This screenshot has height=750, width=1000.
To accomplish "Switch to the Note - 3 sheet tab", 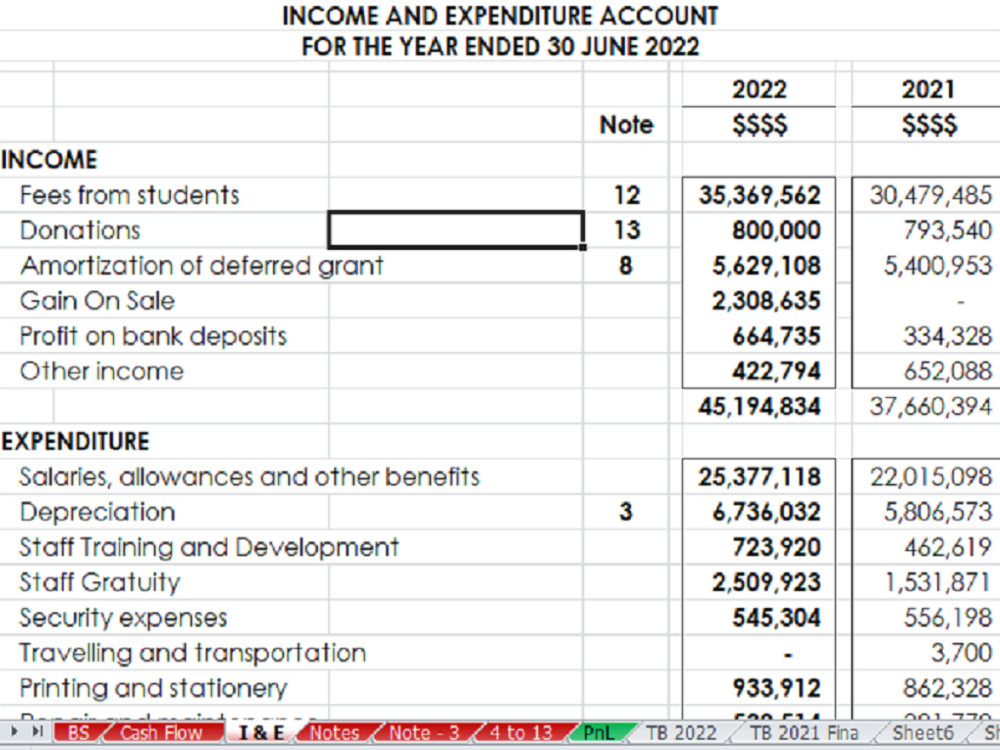I will click(x=424, y=733).
